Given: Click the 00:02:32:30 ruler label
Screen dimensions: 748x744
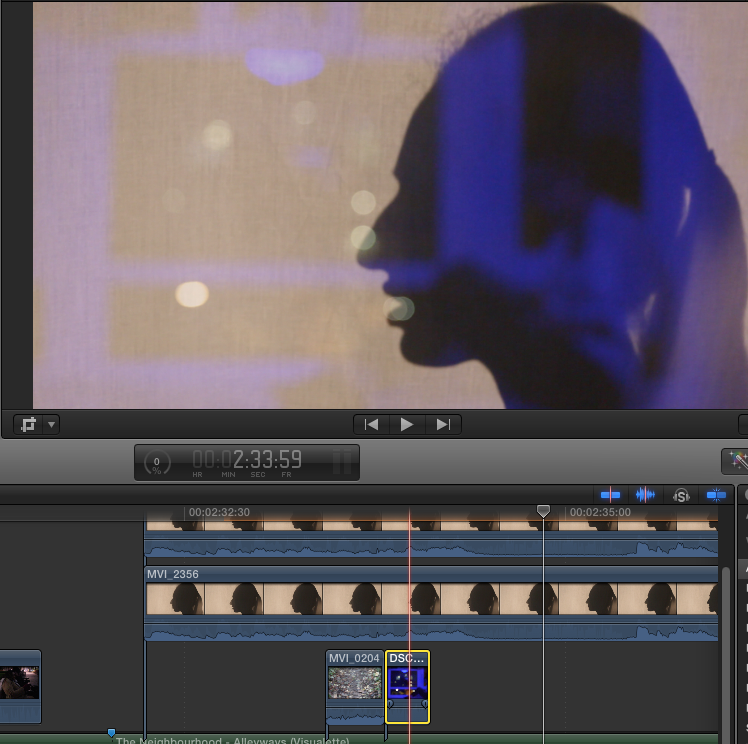Looking at the screenshot, I should (x=219, y=512).
